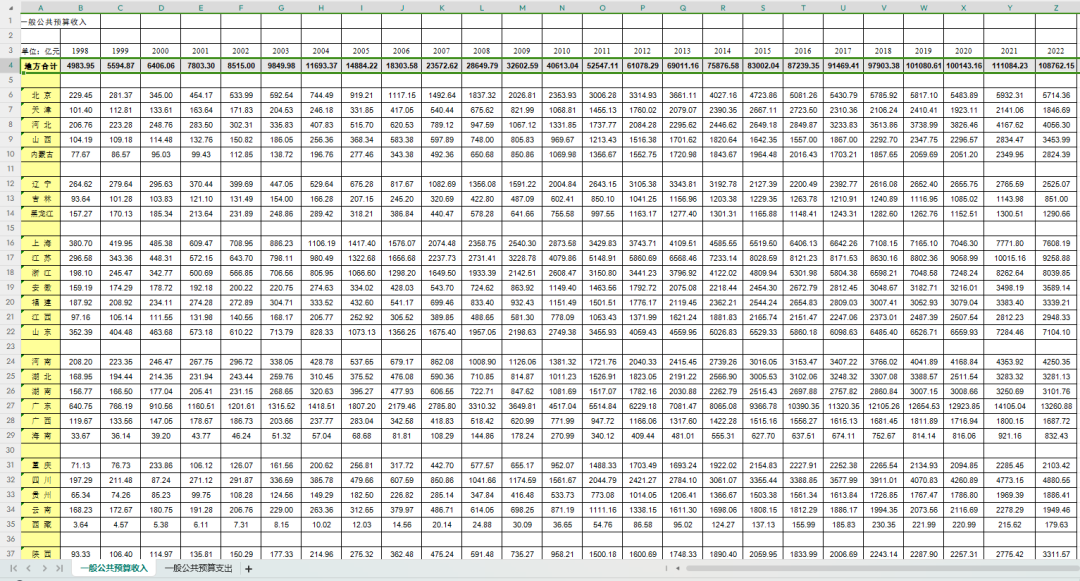Click the next sheet arrow
This screenshot has height=581, width=1080.
43,568
